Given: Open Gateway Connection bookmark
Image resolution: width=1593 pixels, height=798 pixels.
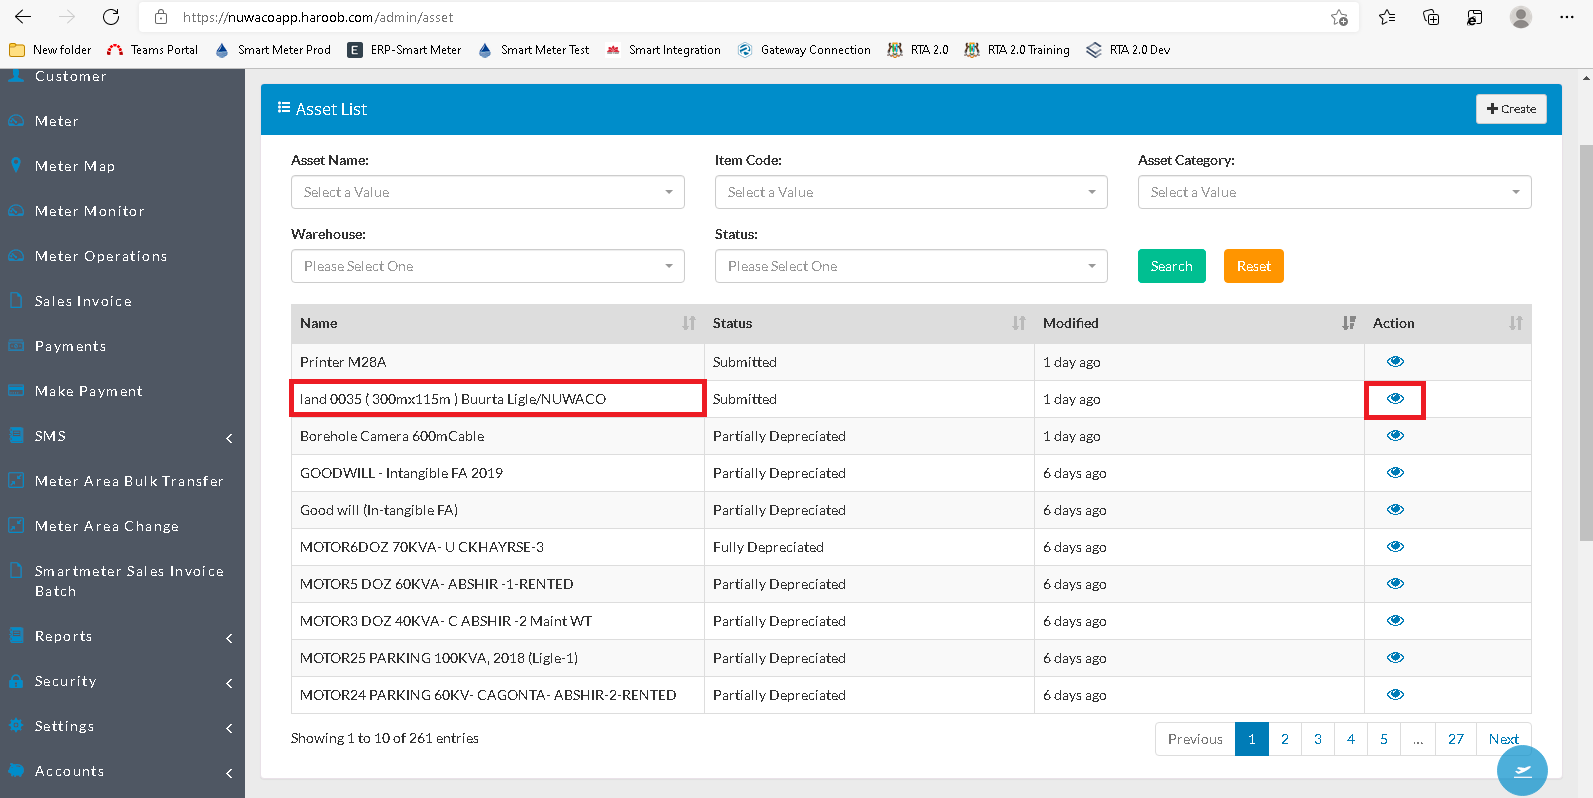Looking at the screenshot, I should 804,50.
